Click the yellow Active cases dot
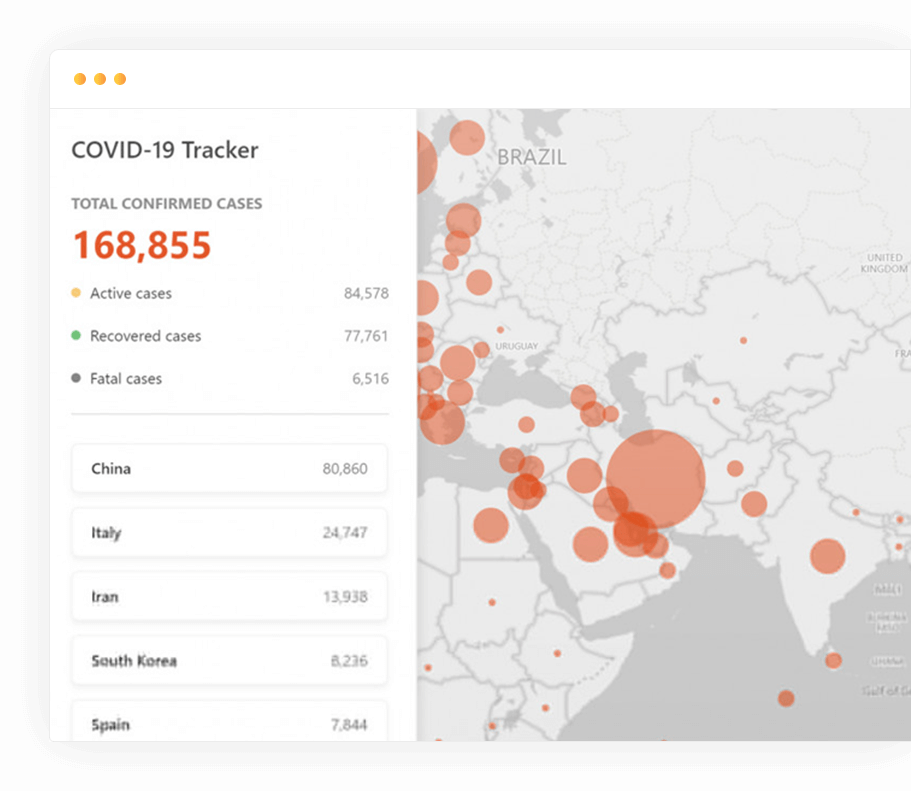Viewport: 911px width, 791px height. (x=76, y=292)
